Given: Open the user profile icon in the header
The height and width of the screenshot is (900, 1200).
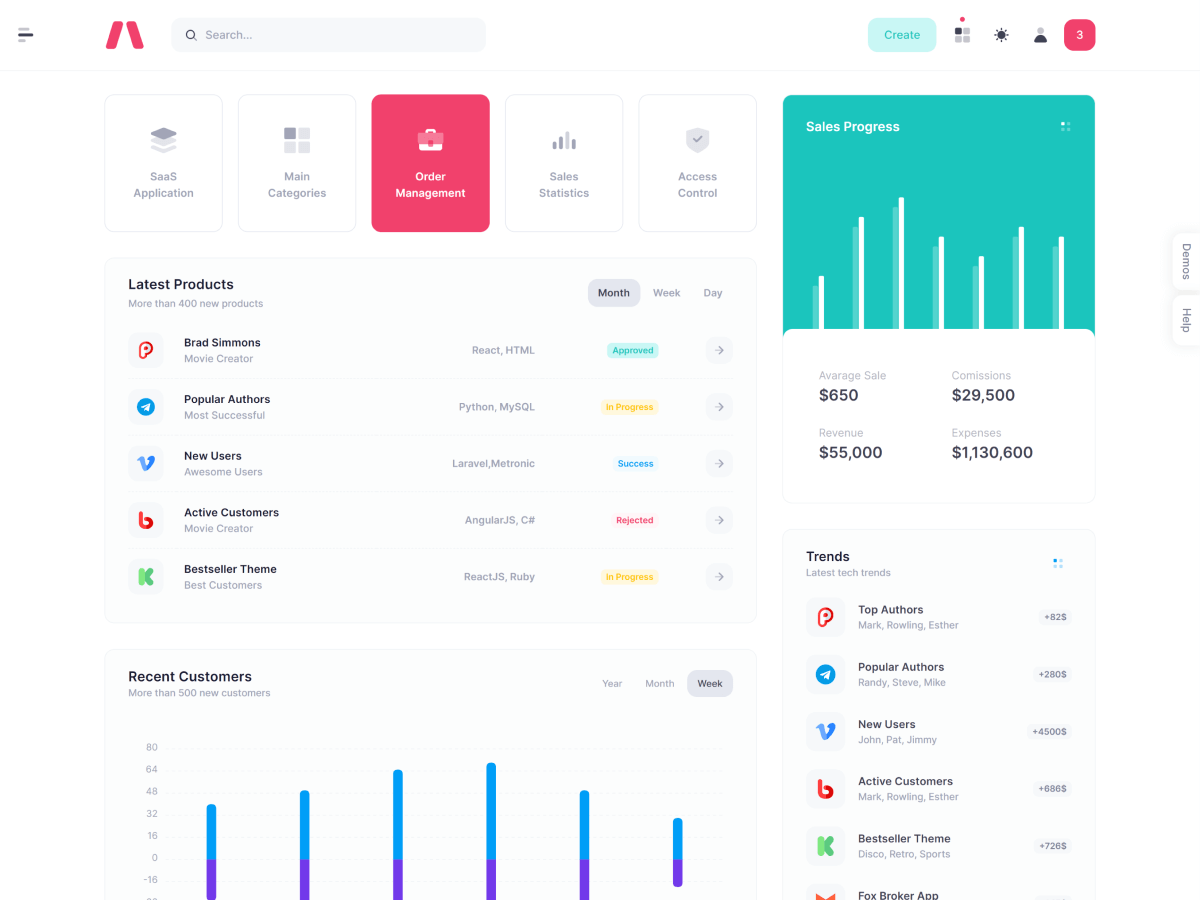Looking at the screenshot, I should pos(1040,34).
